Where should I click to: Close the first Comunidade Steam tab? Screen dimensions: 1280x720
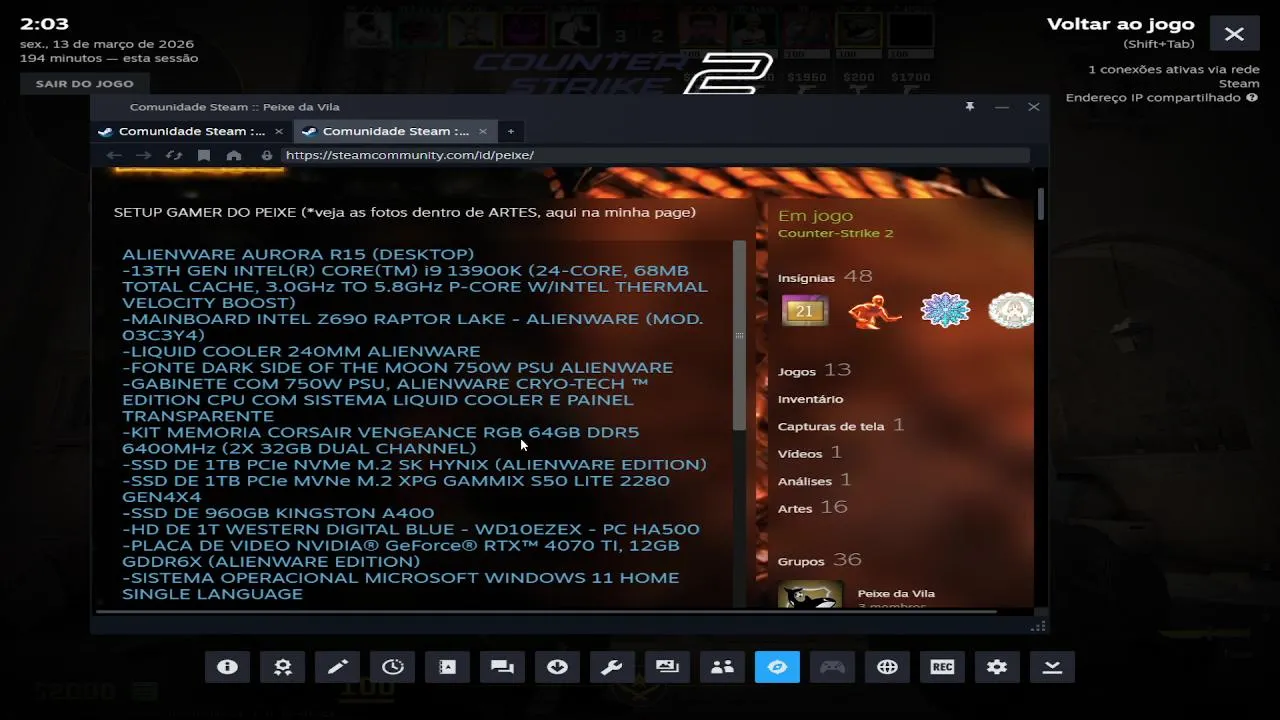coord(279,131)
